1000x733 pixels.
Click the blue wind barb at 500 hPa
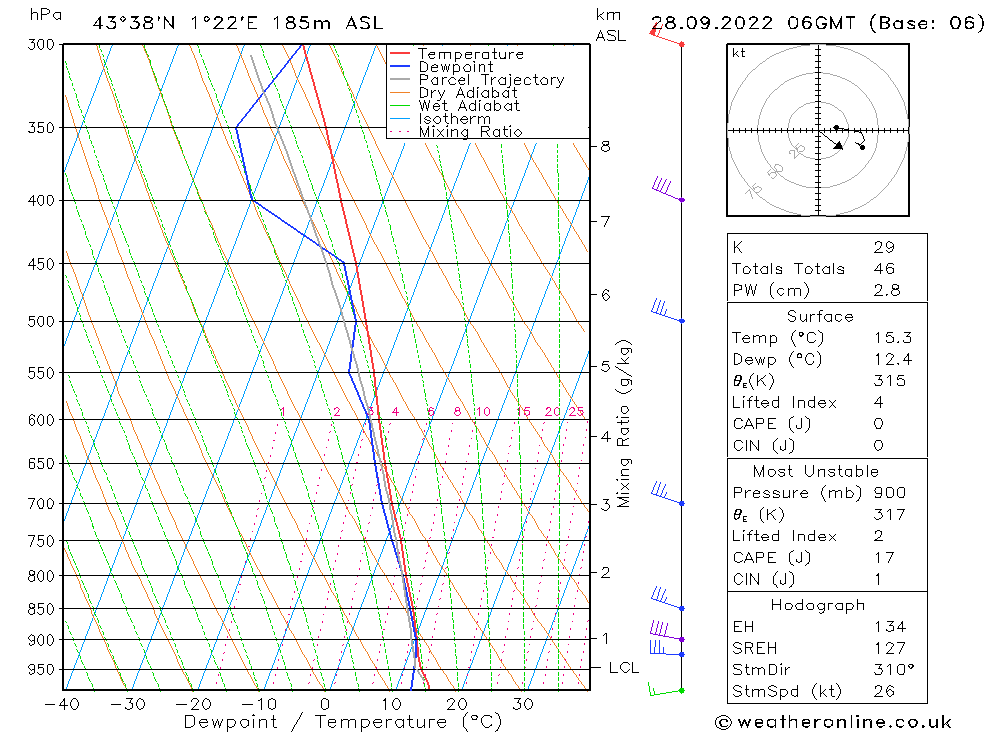click(668, 311)
